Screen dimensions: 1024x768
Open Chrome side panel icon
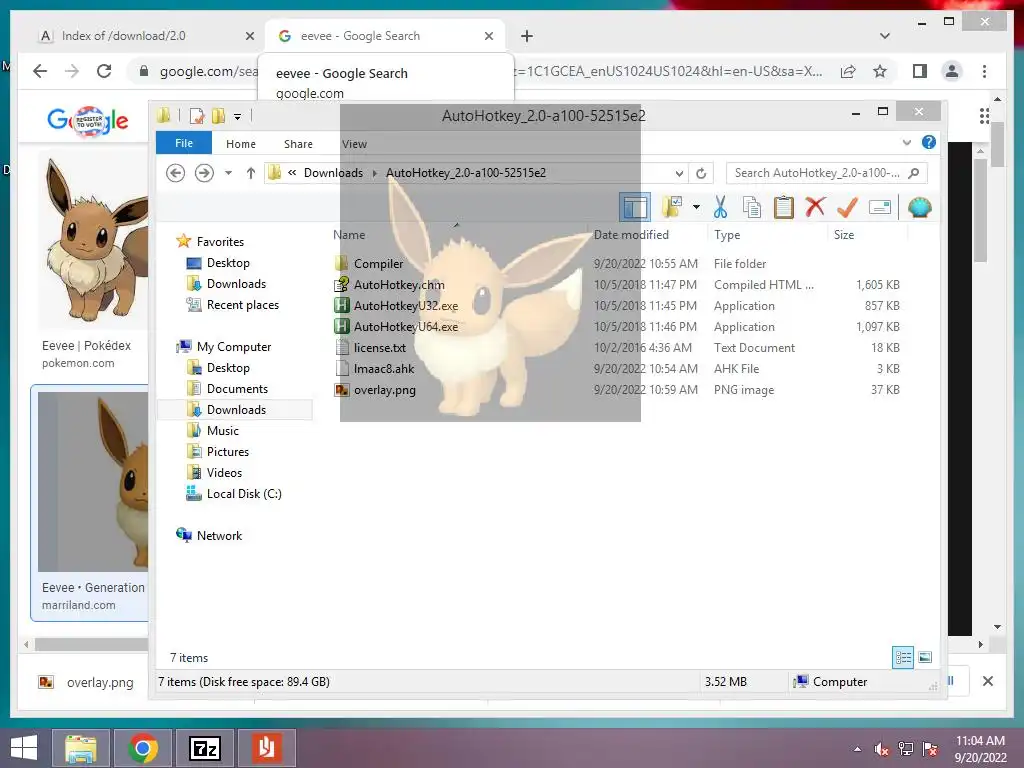[920, 71]
